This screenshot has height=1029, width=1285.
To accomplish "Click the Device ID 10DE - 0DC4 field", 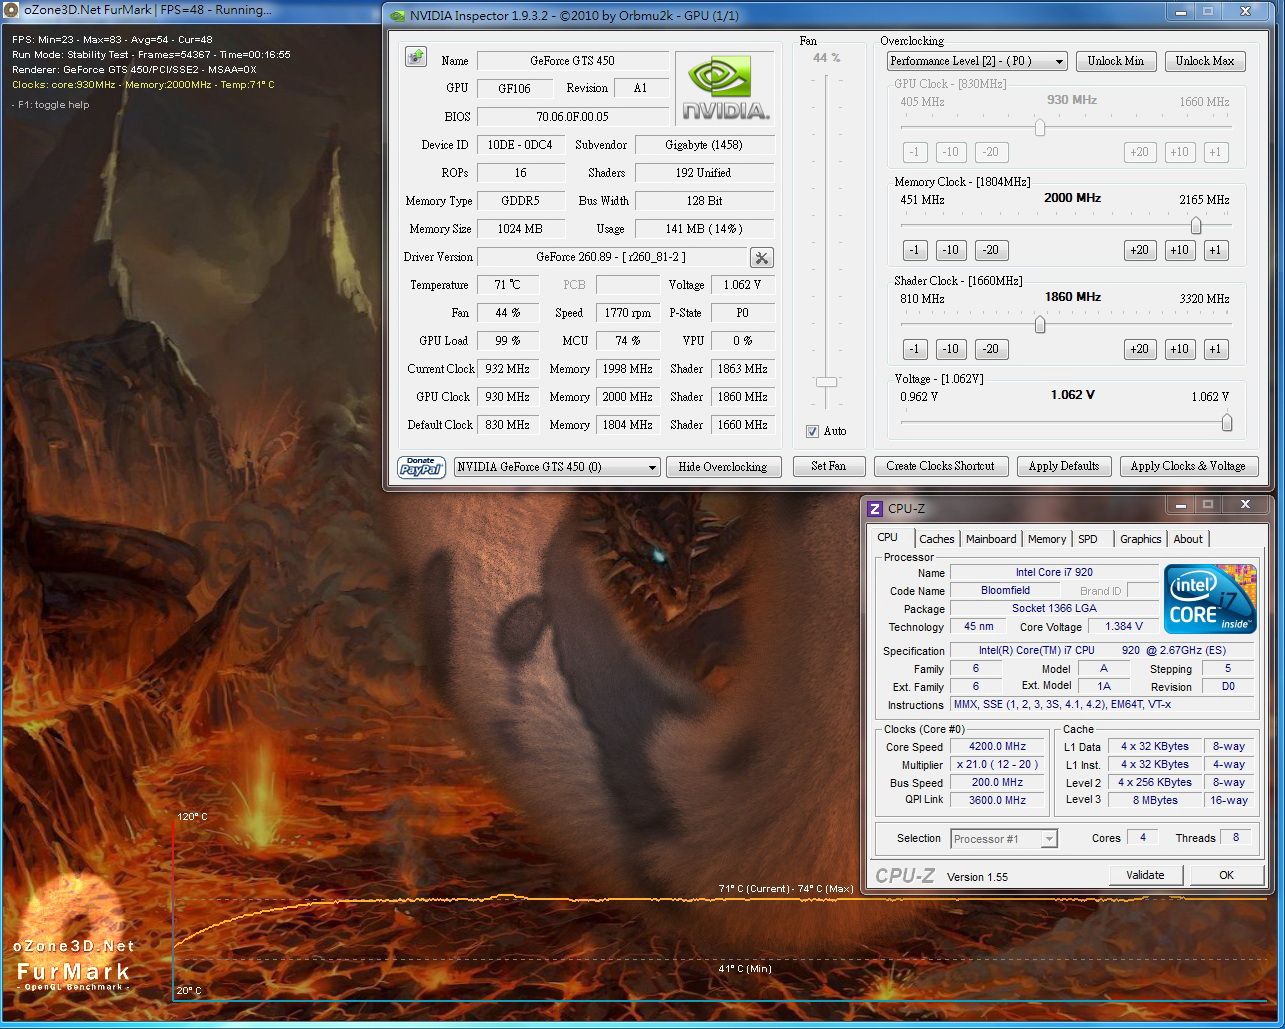I will point(521,145).
